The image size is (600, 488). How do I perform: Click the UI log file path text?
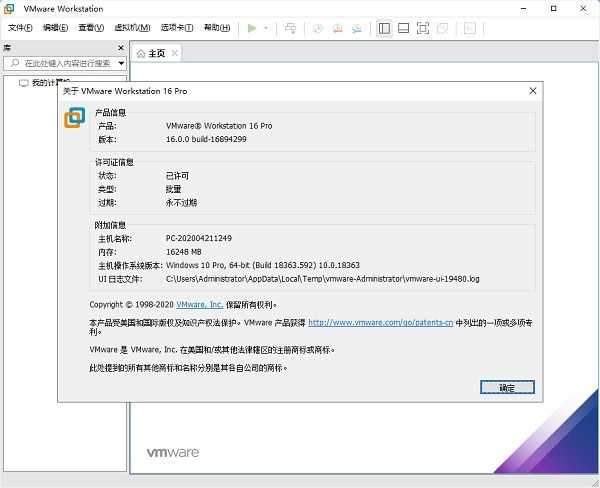323,279
